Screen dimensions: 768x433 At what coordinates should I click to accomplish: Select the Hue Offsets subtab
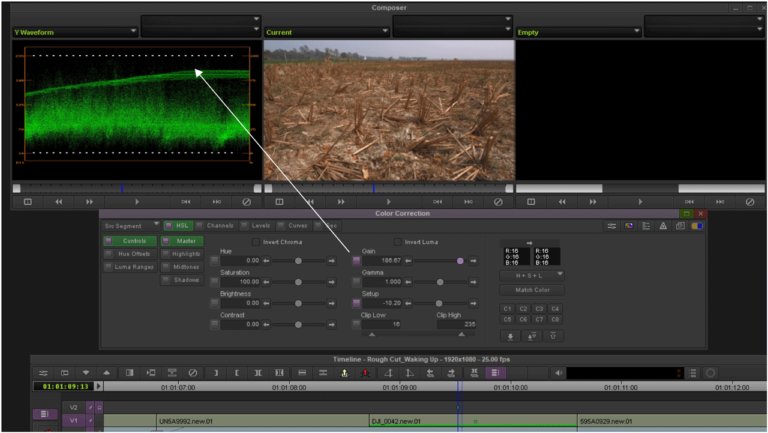pyautogui.click(x=130, y=254)
